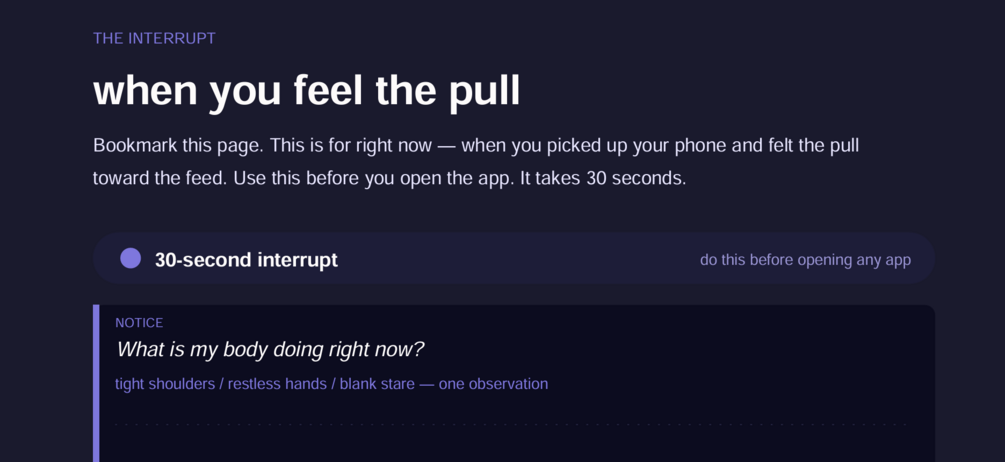This screenshot has height=462, width=1005.
Task: Select the 30-second interrupt title
Action: tap(246, 260)
